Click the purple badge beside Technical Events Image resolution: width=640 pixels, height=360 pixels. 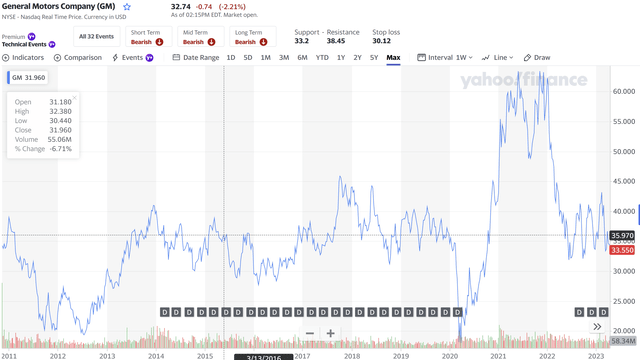point(52,44)
